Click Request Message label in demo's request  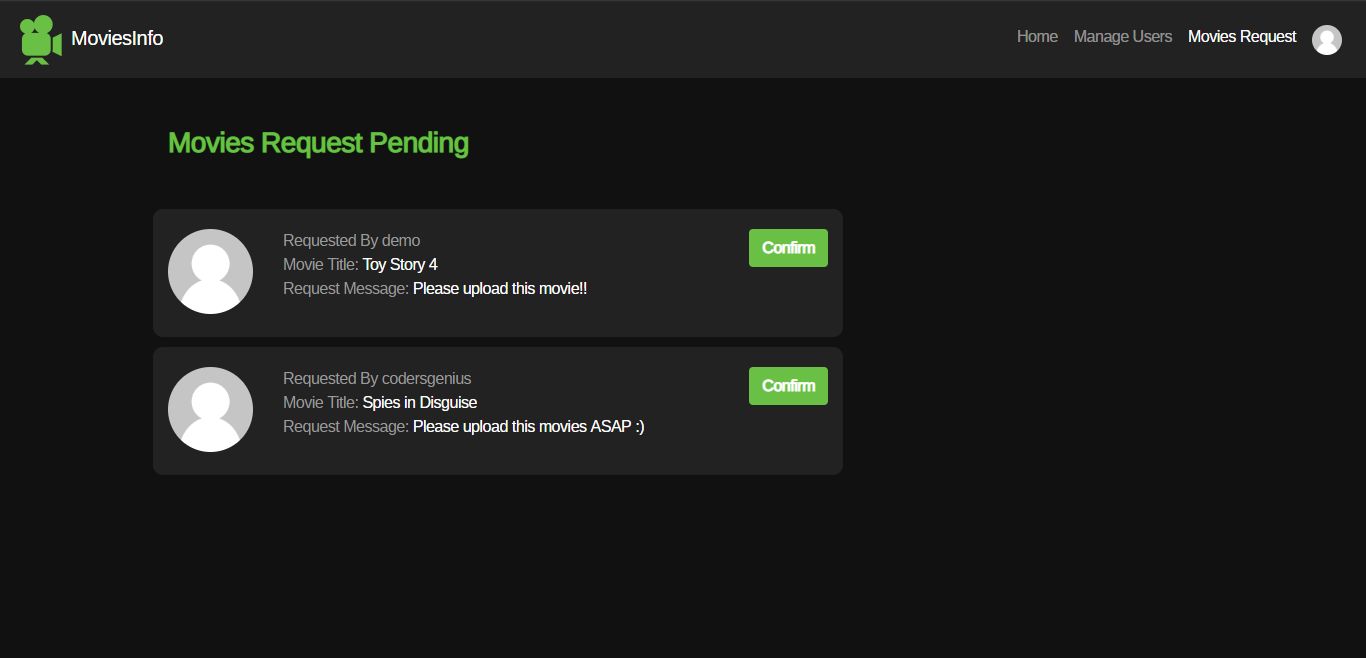345,289
